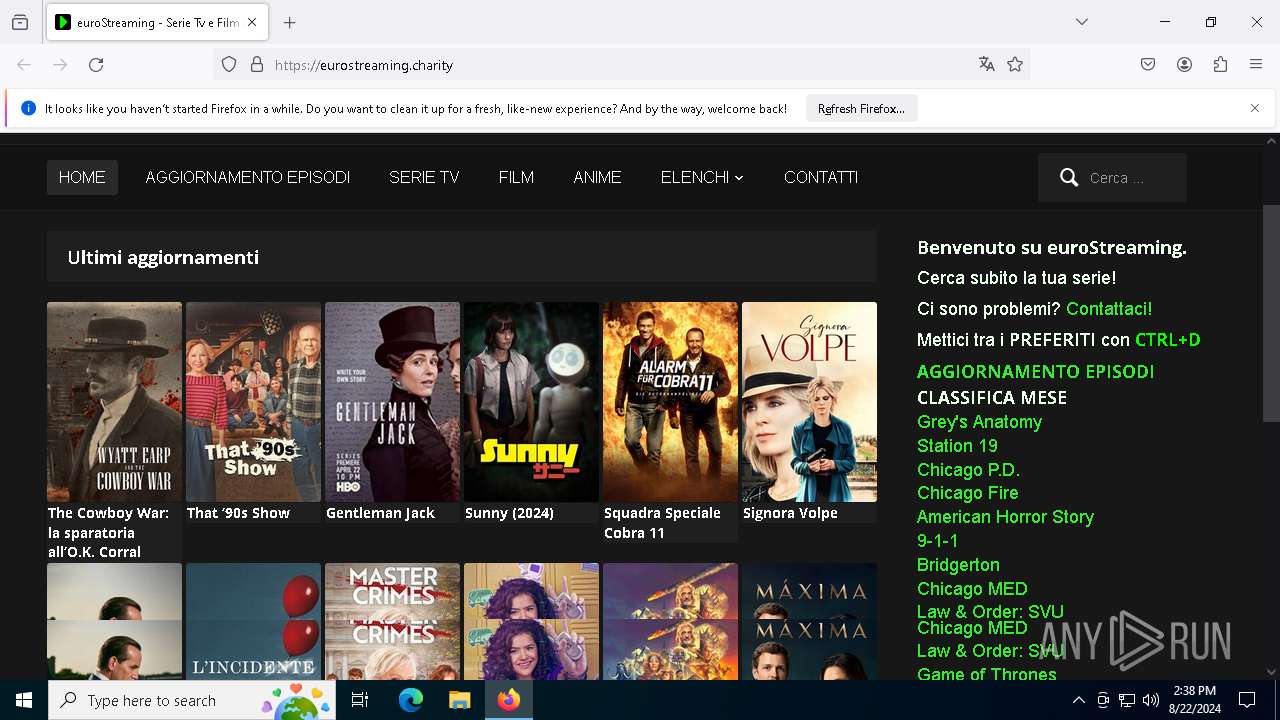Focus the address bar URL field
The height and width of the screenshot is (720, 1280).
click(x=620, y=65)
